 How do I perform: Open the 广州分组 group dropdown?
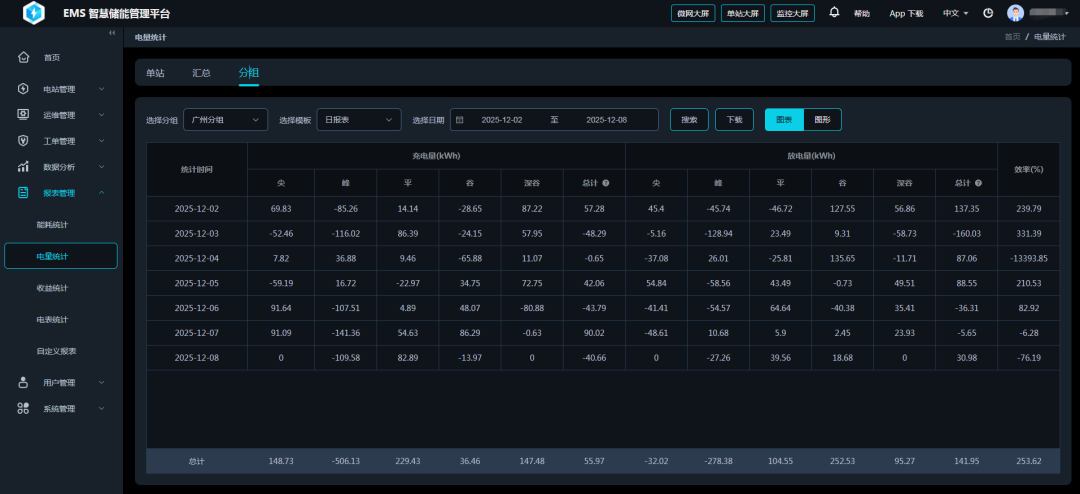point(225,120)
